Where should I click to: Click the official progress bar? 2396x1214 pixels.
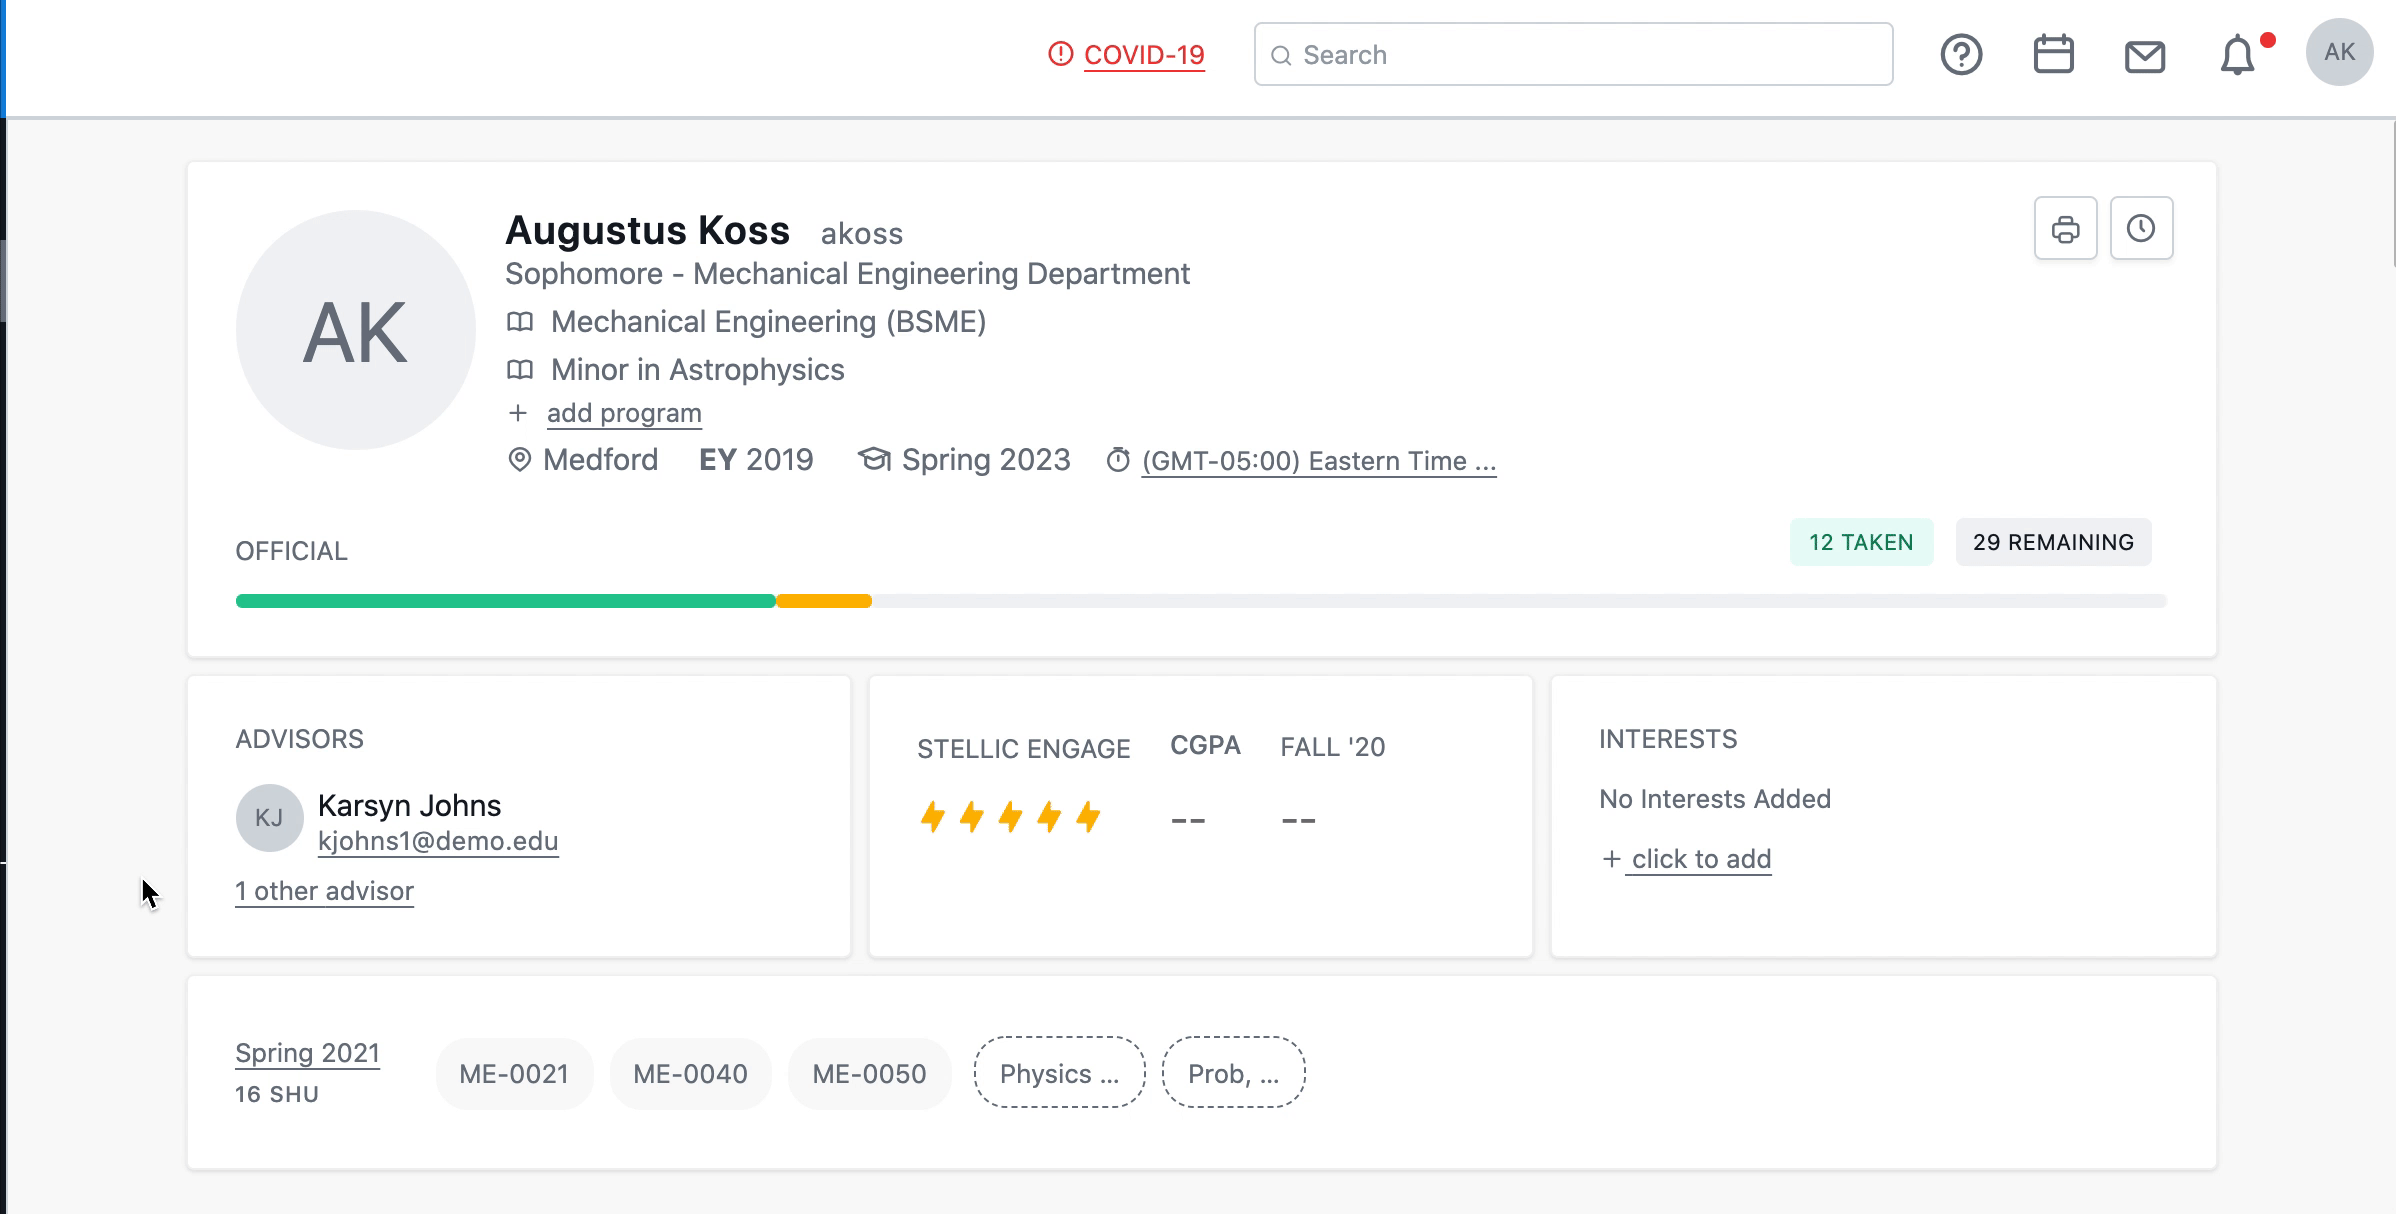[x=1200, y=601]
